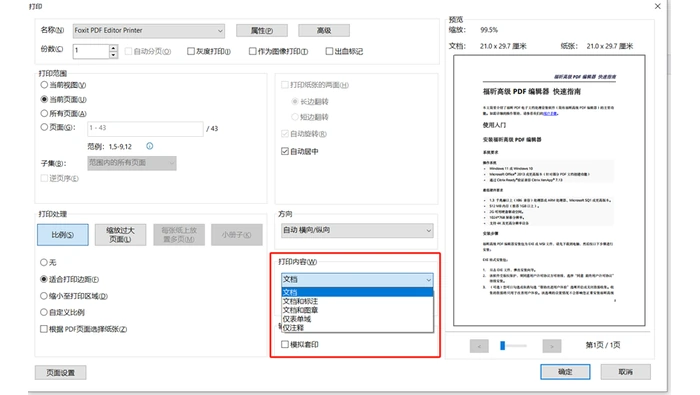Confirm printing with the 确定 button
The width and height of the screenshot is (700, 395).
[x=565, y=372]
